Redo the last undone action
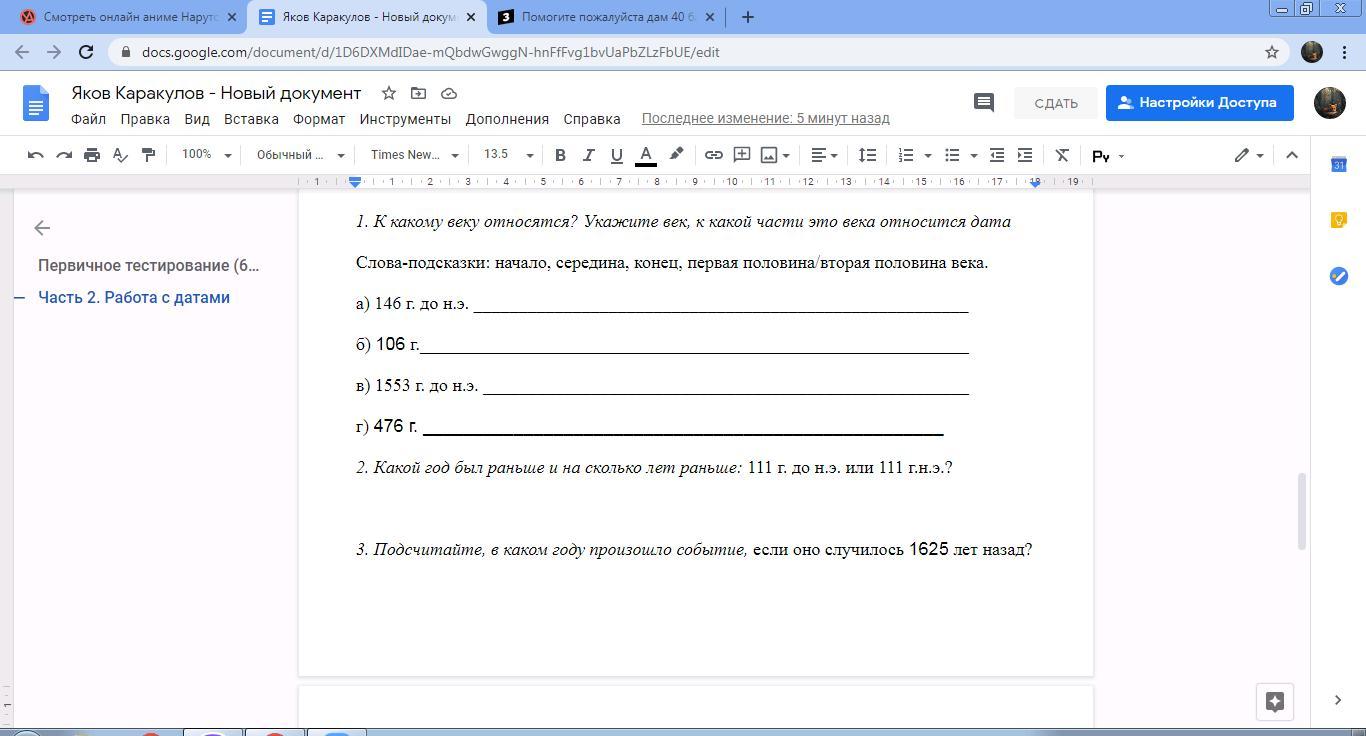The width and height of the screenshot is (1366, 736). (x=64, y=155)
